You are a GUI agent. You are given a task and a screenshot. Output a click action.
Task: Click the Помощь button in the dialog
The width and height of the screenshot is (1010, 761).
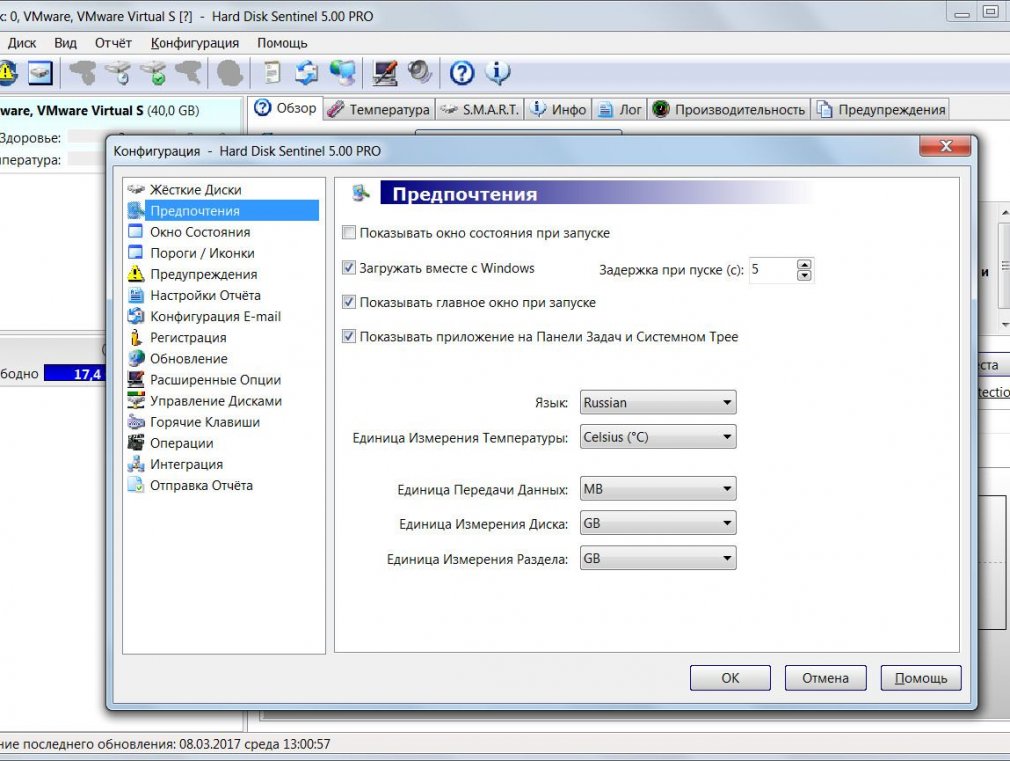[x=921, y=678]
